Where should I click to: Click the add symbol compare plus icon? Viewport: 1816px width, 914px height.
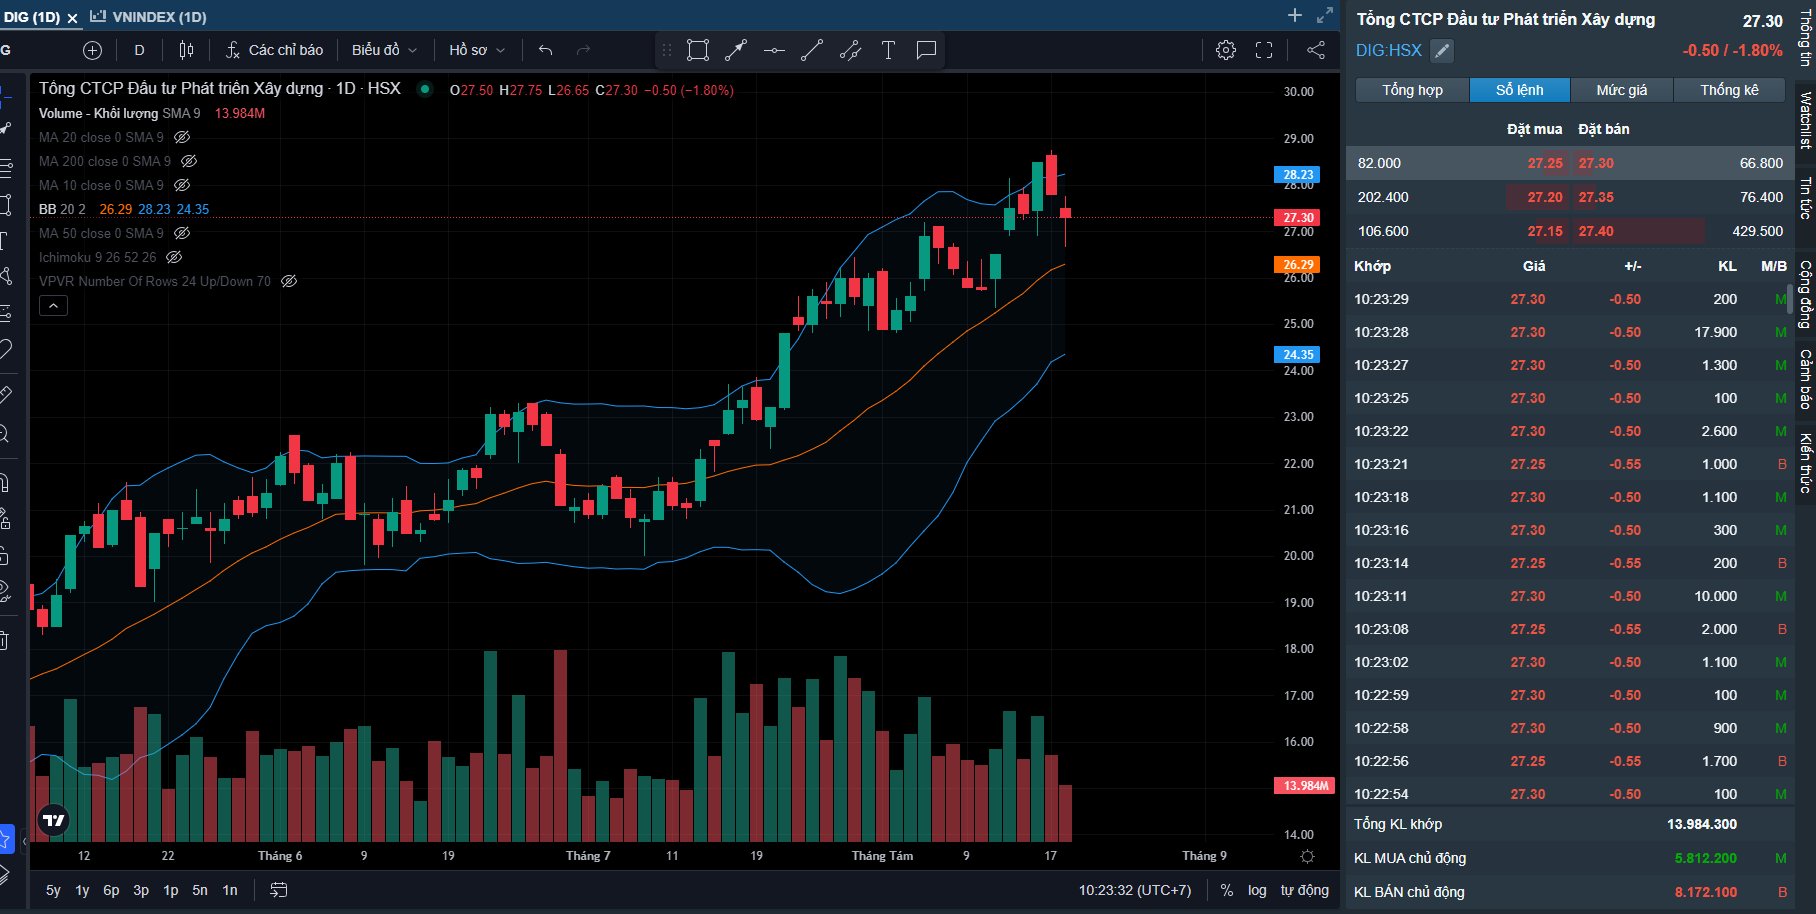[x=92, y=50]
